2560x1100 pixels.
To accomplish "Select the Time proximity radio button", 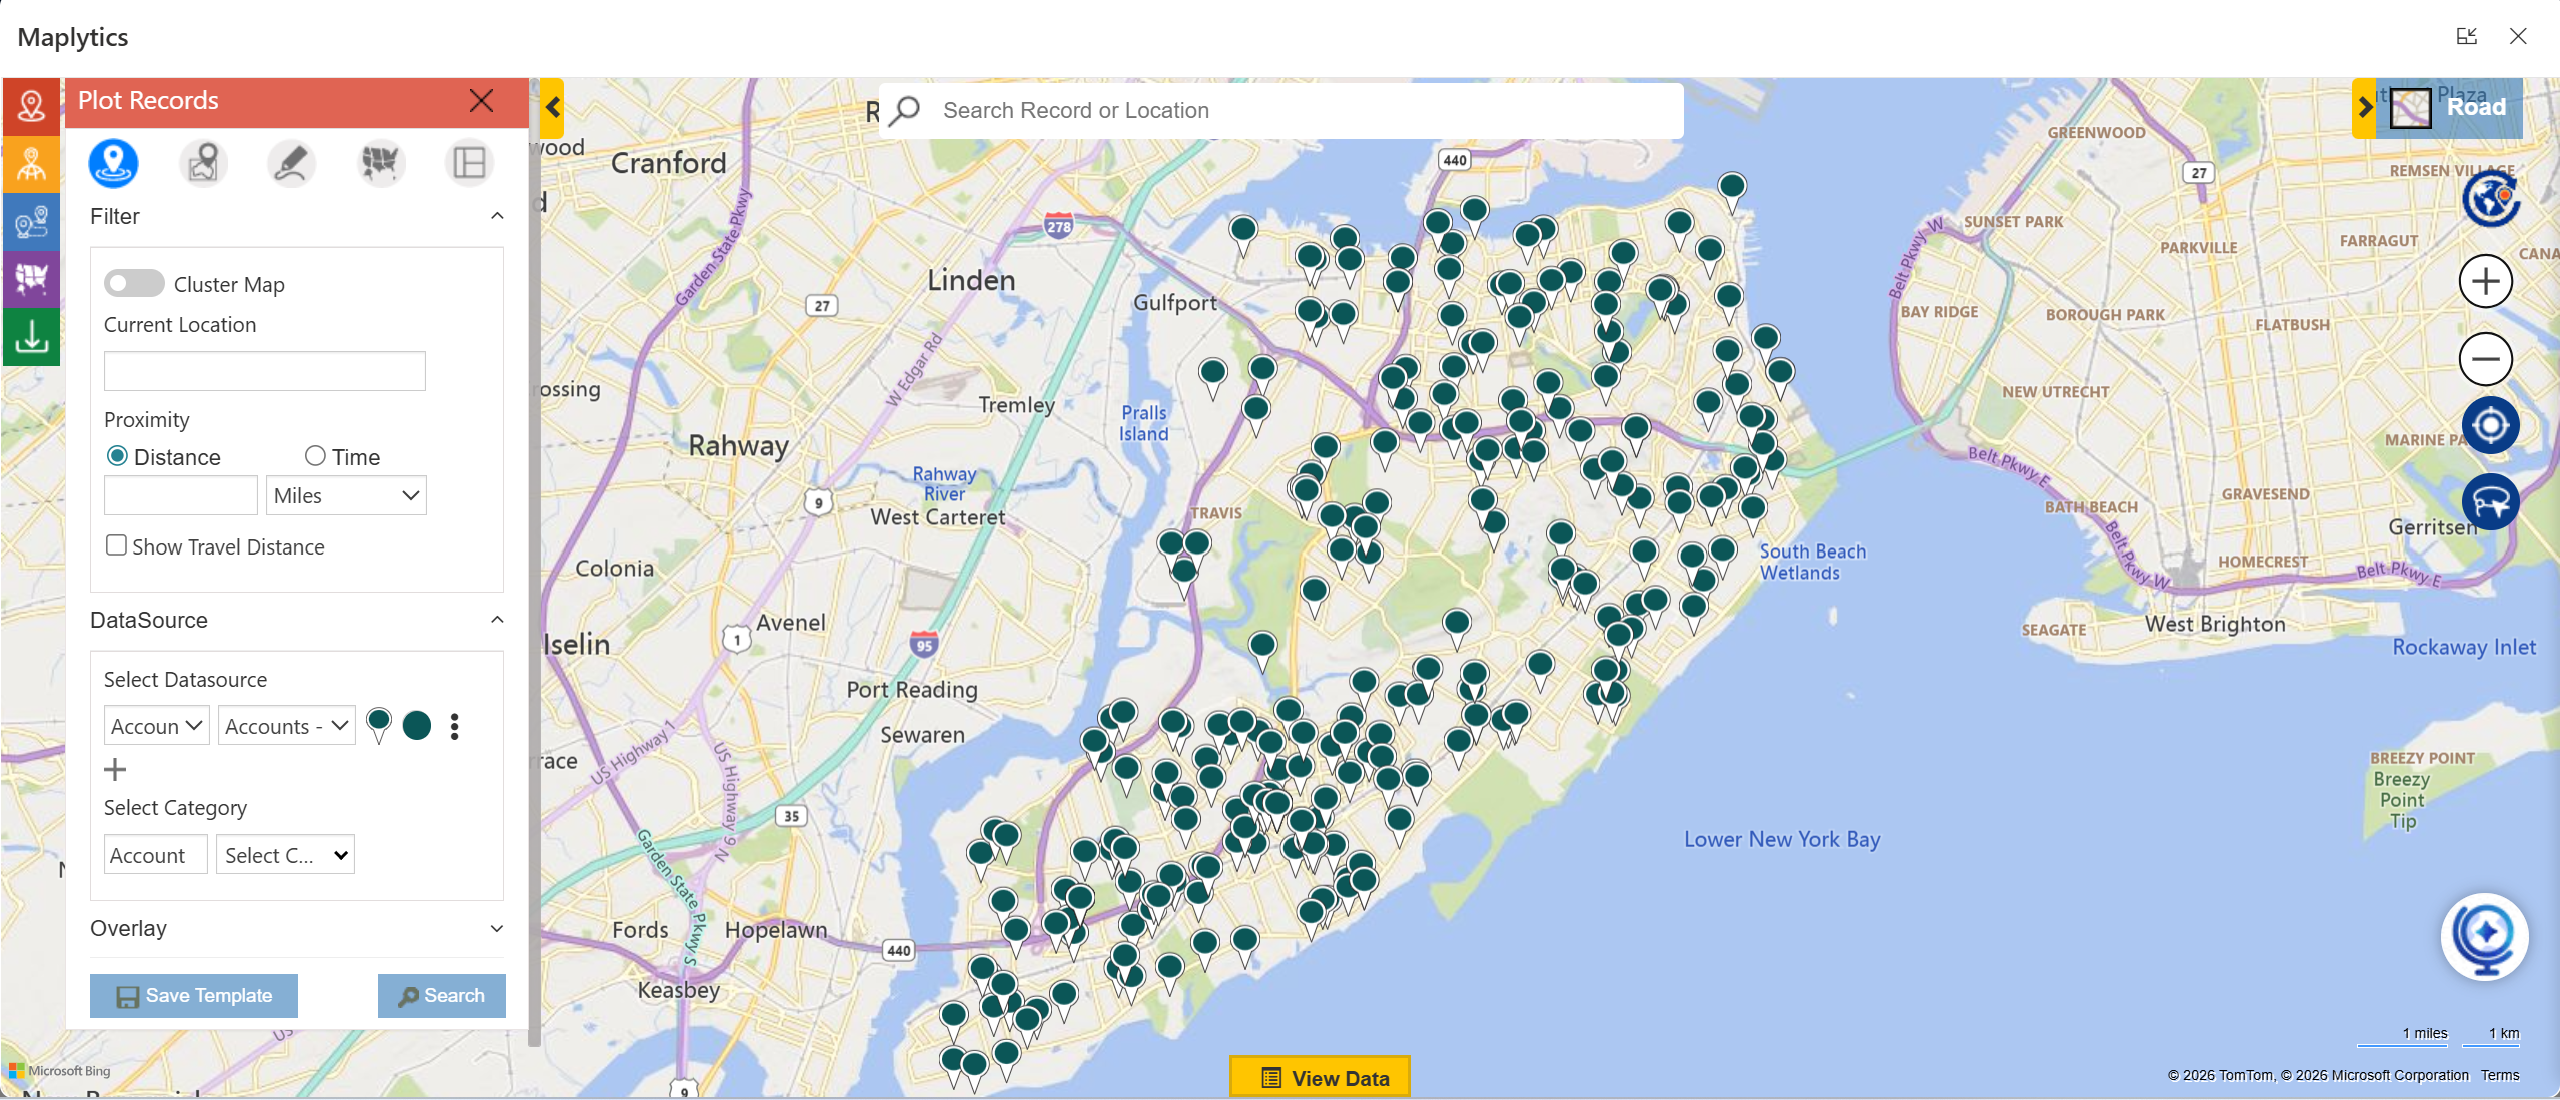I will pos(314,456).
